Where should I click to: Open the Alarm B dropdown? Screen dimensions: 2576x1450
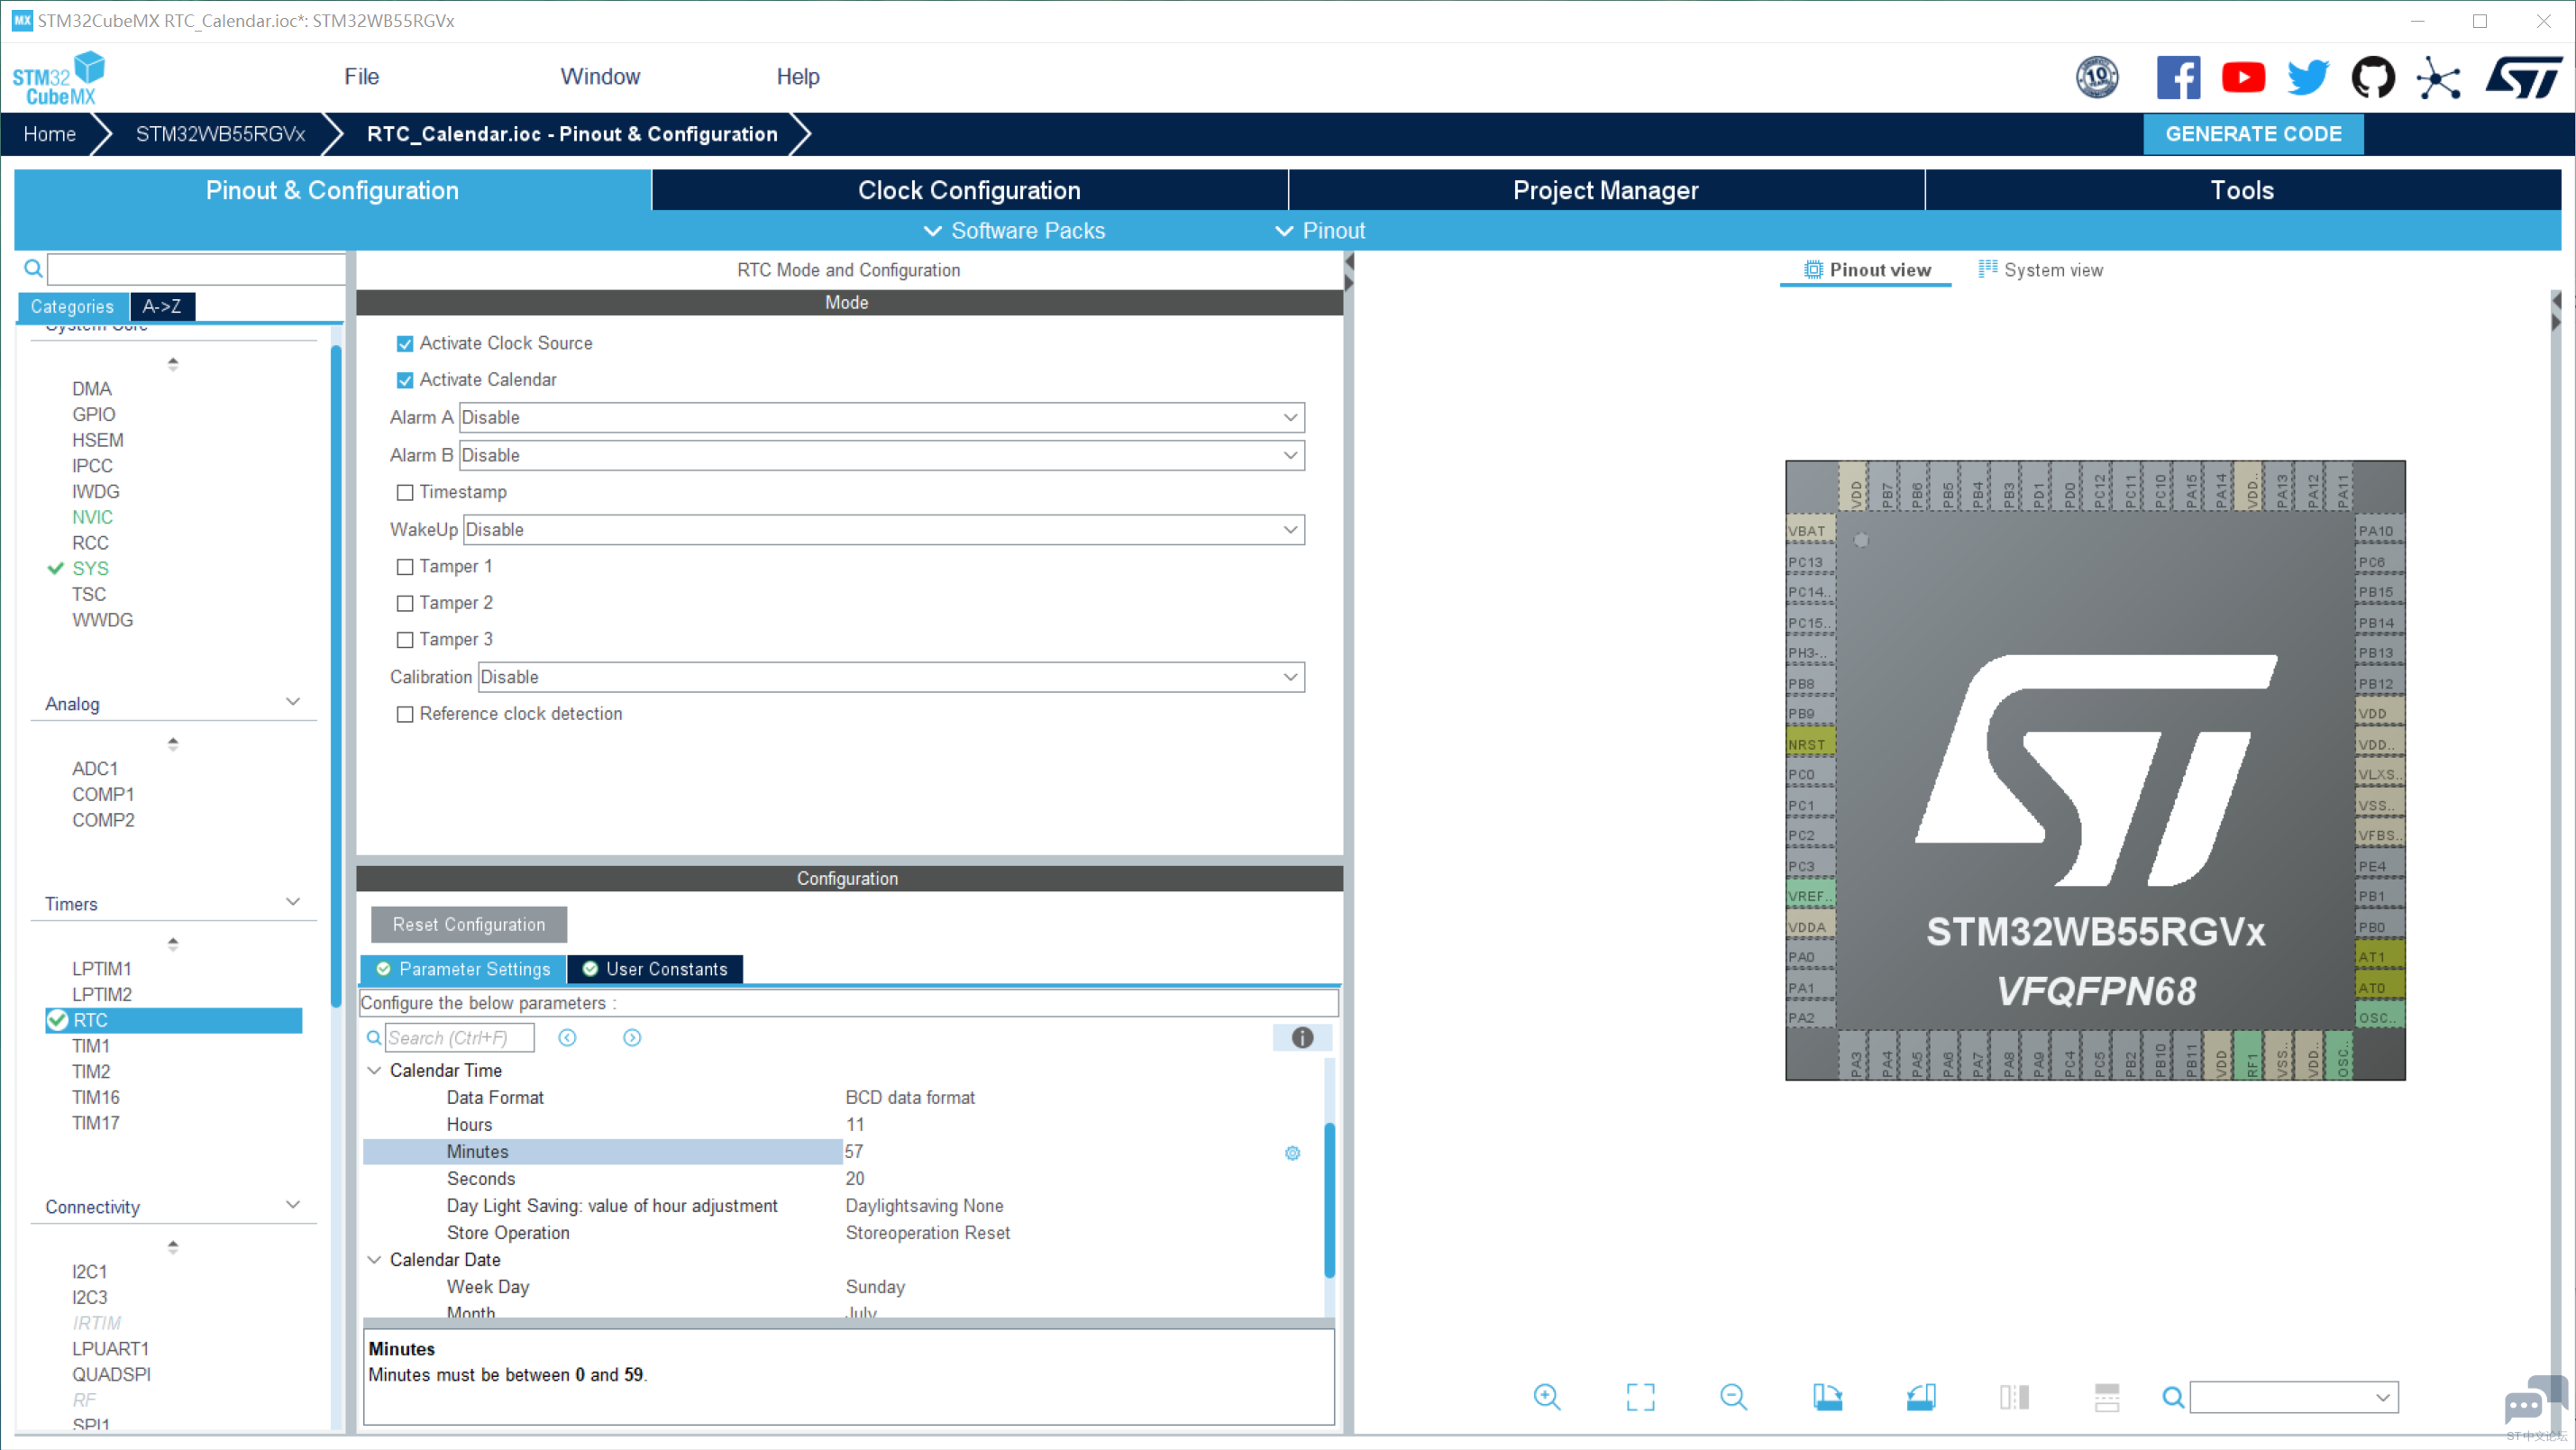tap(881, 455)
